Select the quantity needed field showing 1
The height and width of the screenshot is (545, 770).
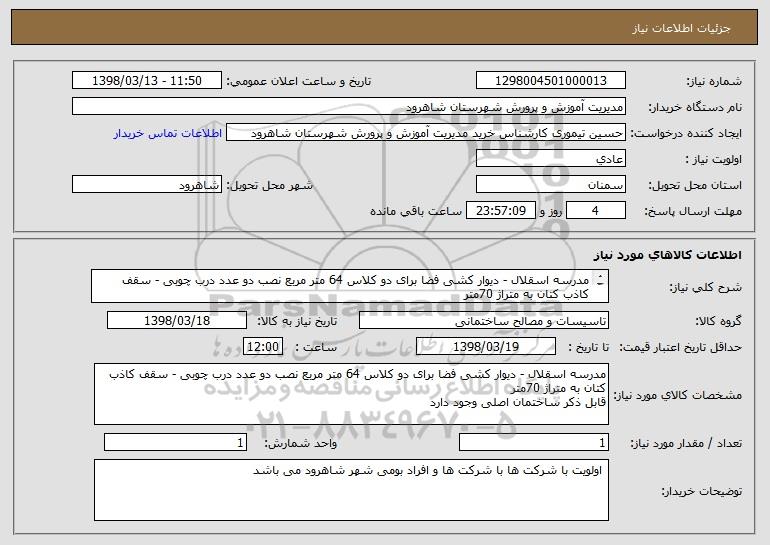[x=534, y=442]
